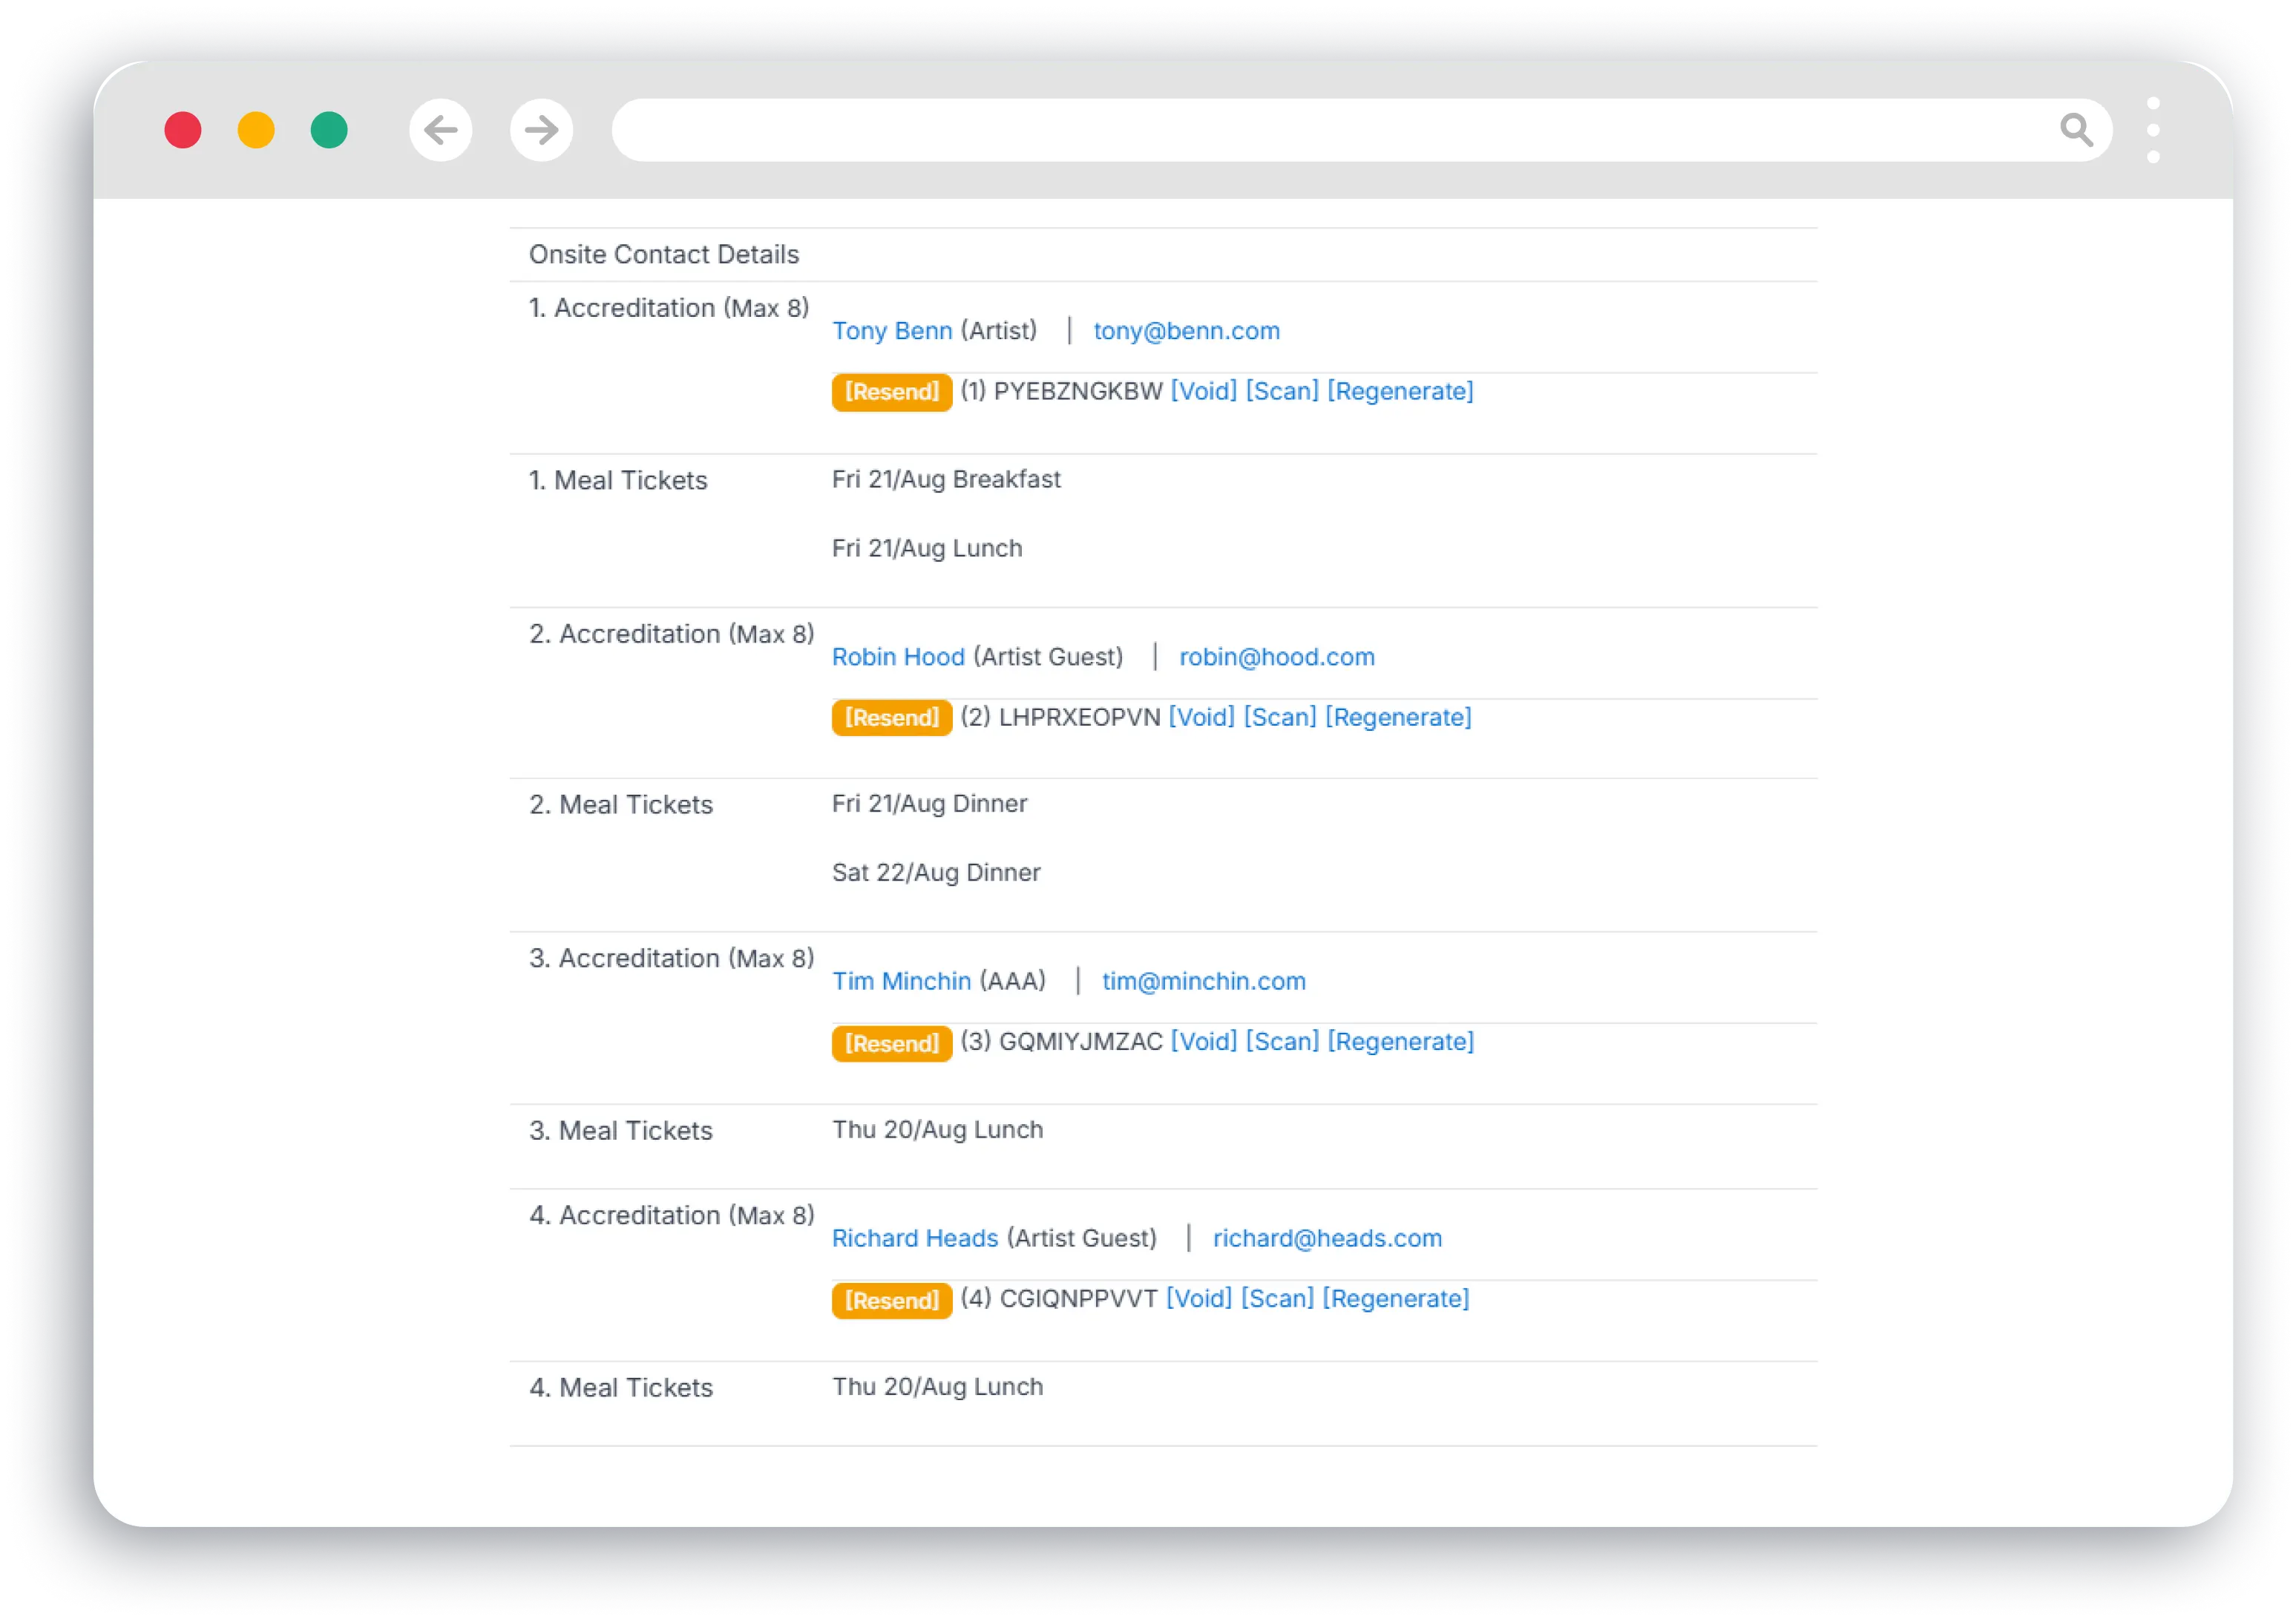Void accreditation code PYEBZNGKBW
The width and height of the screenshot is (2296, 1622).
point(1203,391)
